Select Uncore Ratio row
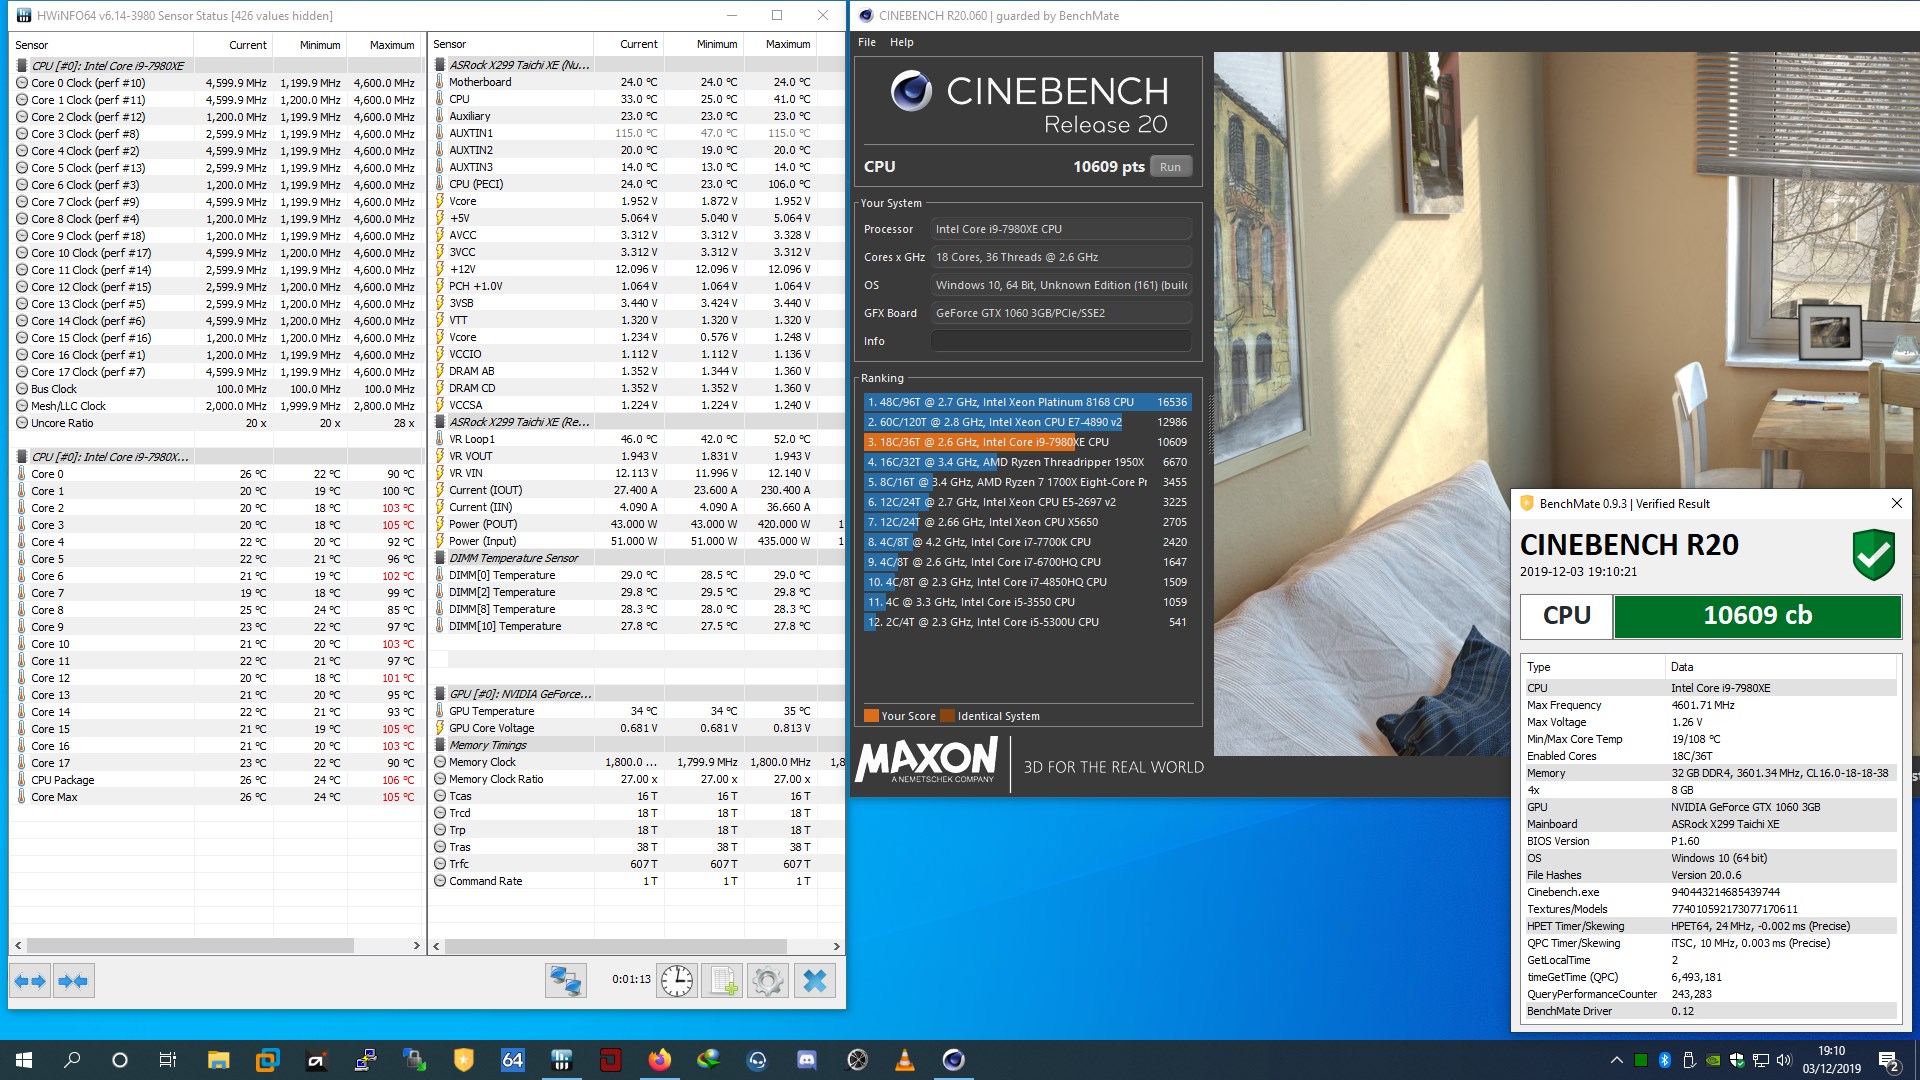Viewport: 1920px width, 1080px height. (217, 423)
